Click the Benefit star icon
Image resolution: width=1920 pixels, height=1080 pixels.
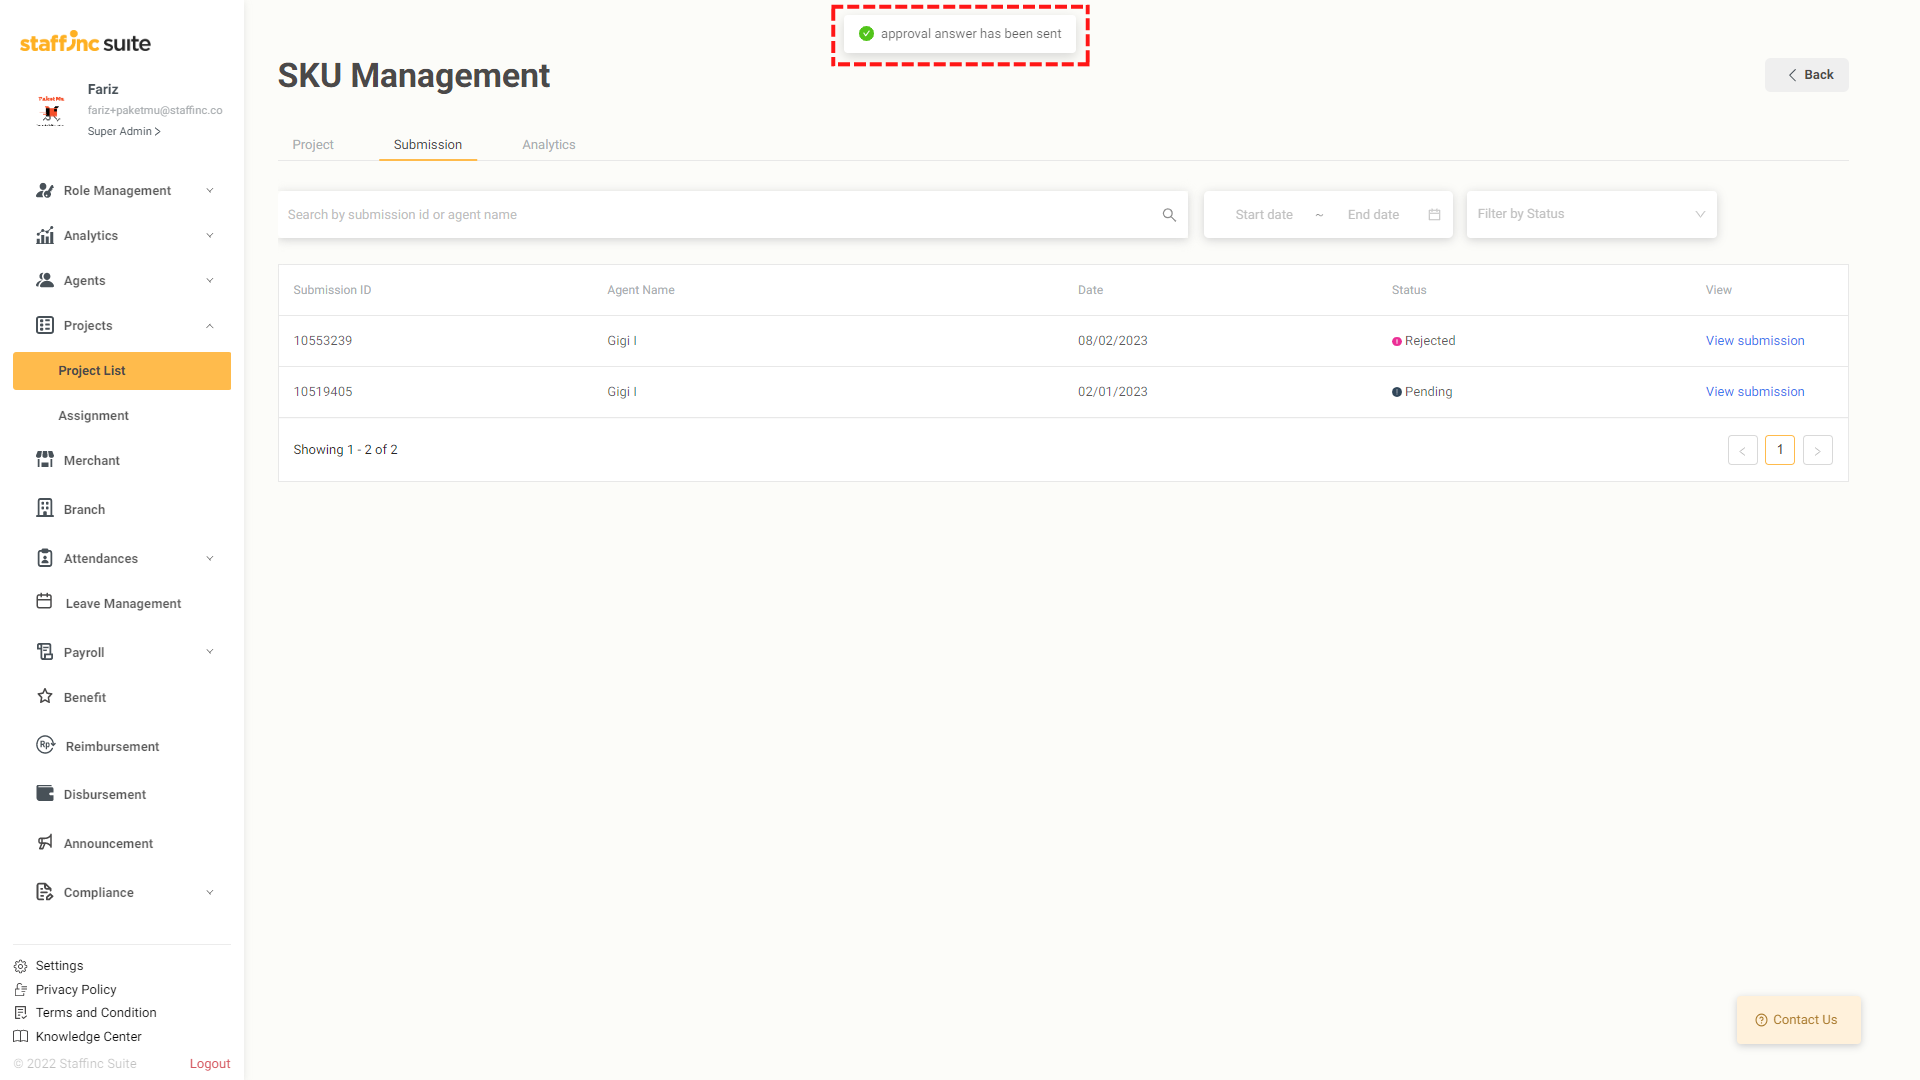click(45, 696)
